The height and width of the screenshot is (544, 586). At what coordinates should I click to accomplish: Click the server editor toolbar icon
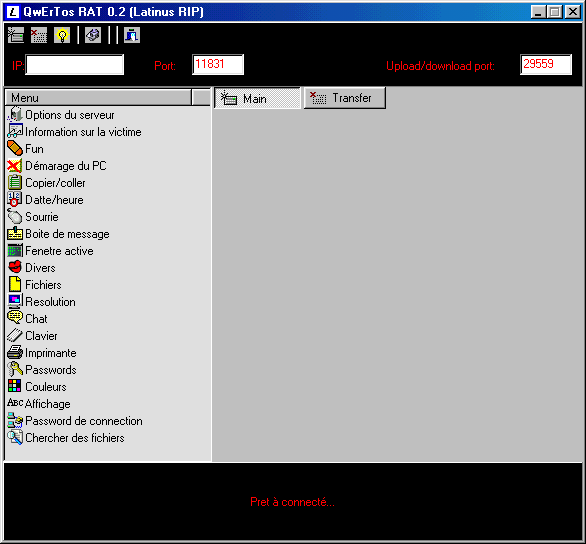click(93, 35)
